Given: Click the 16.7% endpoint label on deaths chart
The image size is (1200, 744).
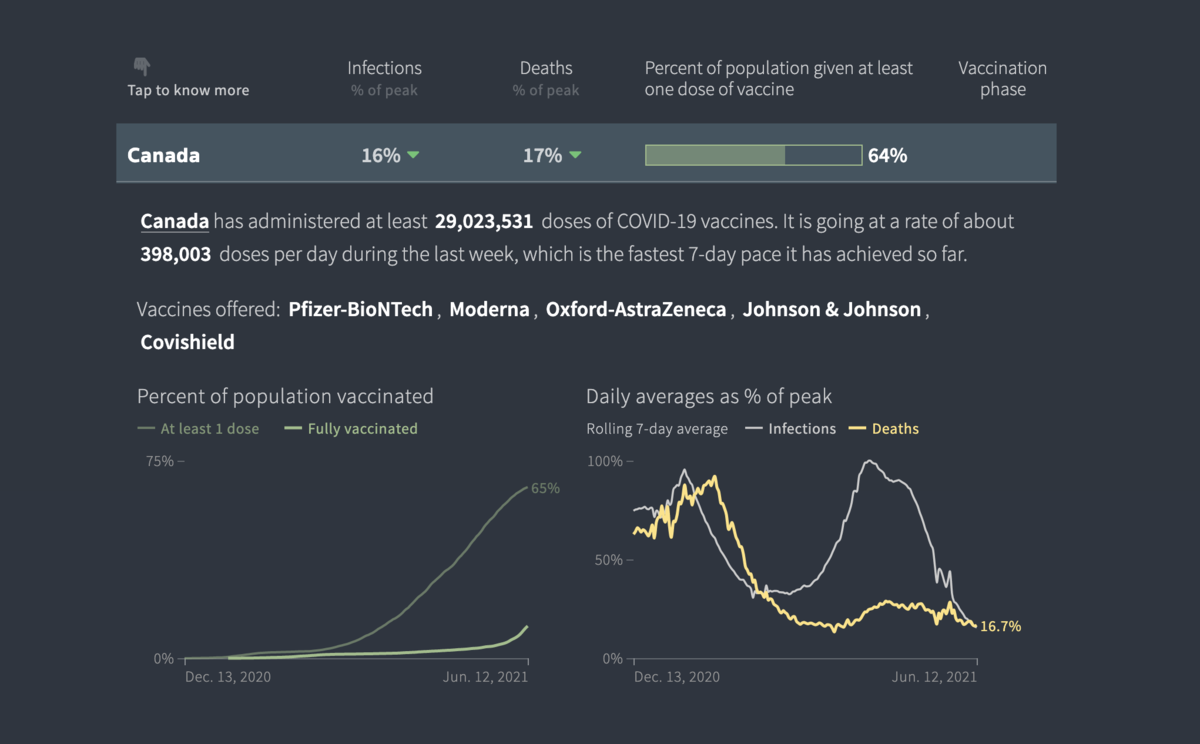Looking at the screenshot, I should coord(1000,627).
